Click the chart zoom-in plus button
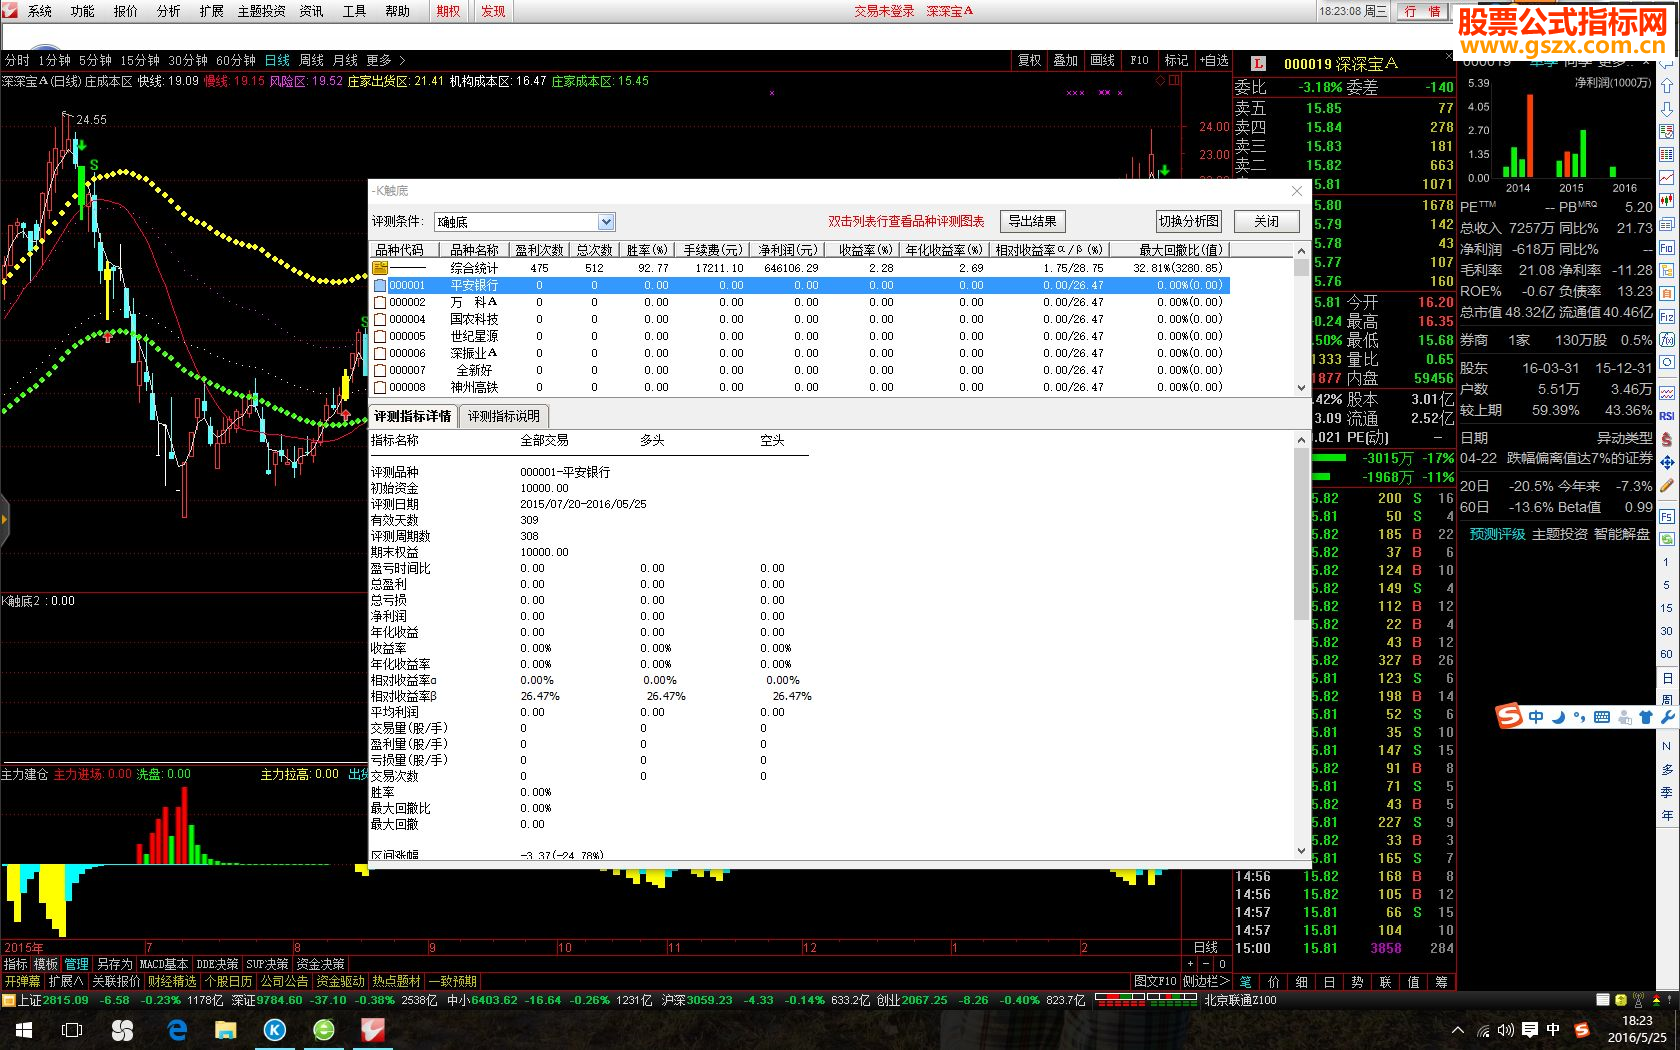The height and width of the screenshot is (1050, 1680). point(1190,964)
